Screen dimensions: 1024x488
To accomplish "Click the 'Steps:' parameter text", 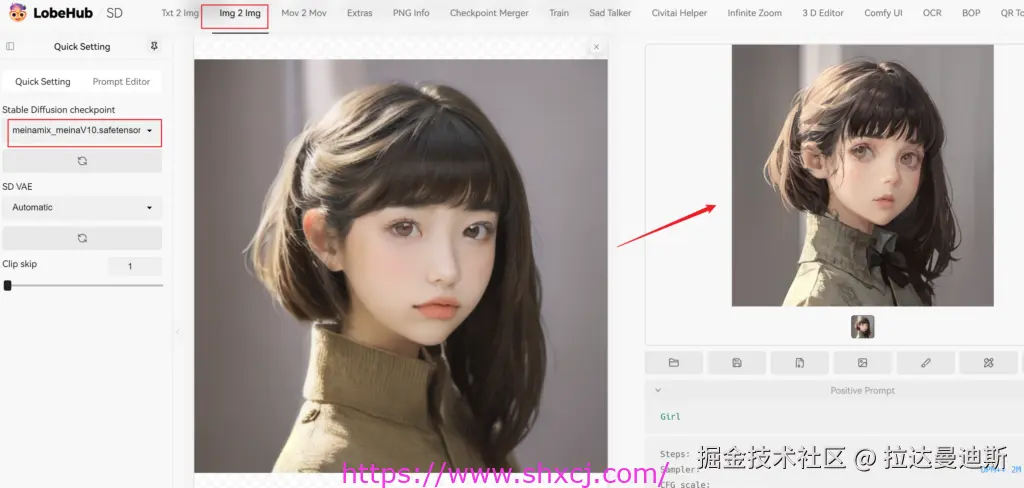I will pyautogui.click(x=675, y=454).
